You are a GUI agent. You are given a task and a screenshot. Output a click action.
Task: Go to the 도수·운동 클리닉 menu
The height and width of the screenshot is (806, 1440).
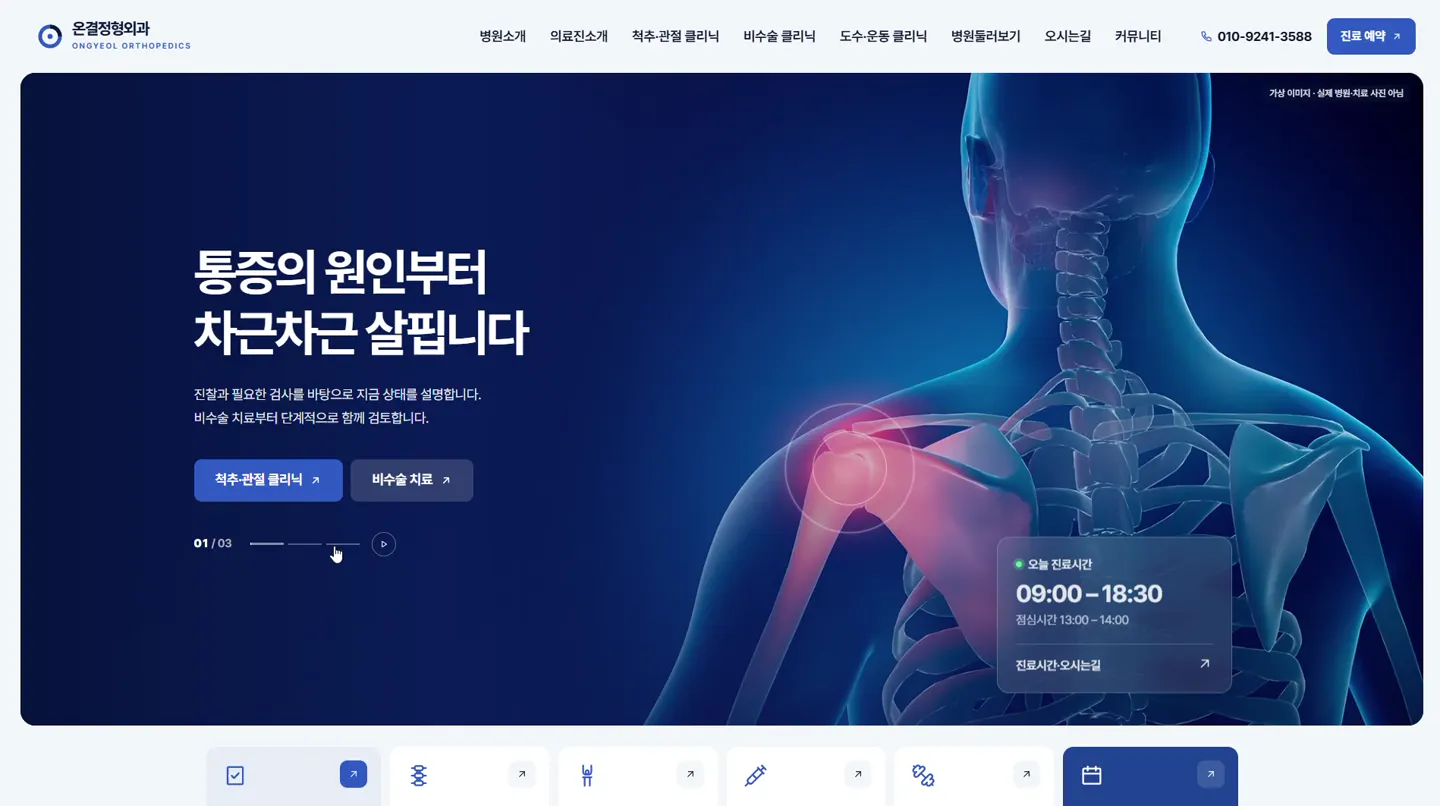click(x=883, y=36)
